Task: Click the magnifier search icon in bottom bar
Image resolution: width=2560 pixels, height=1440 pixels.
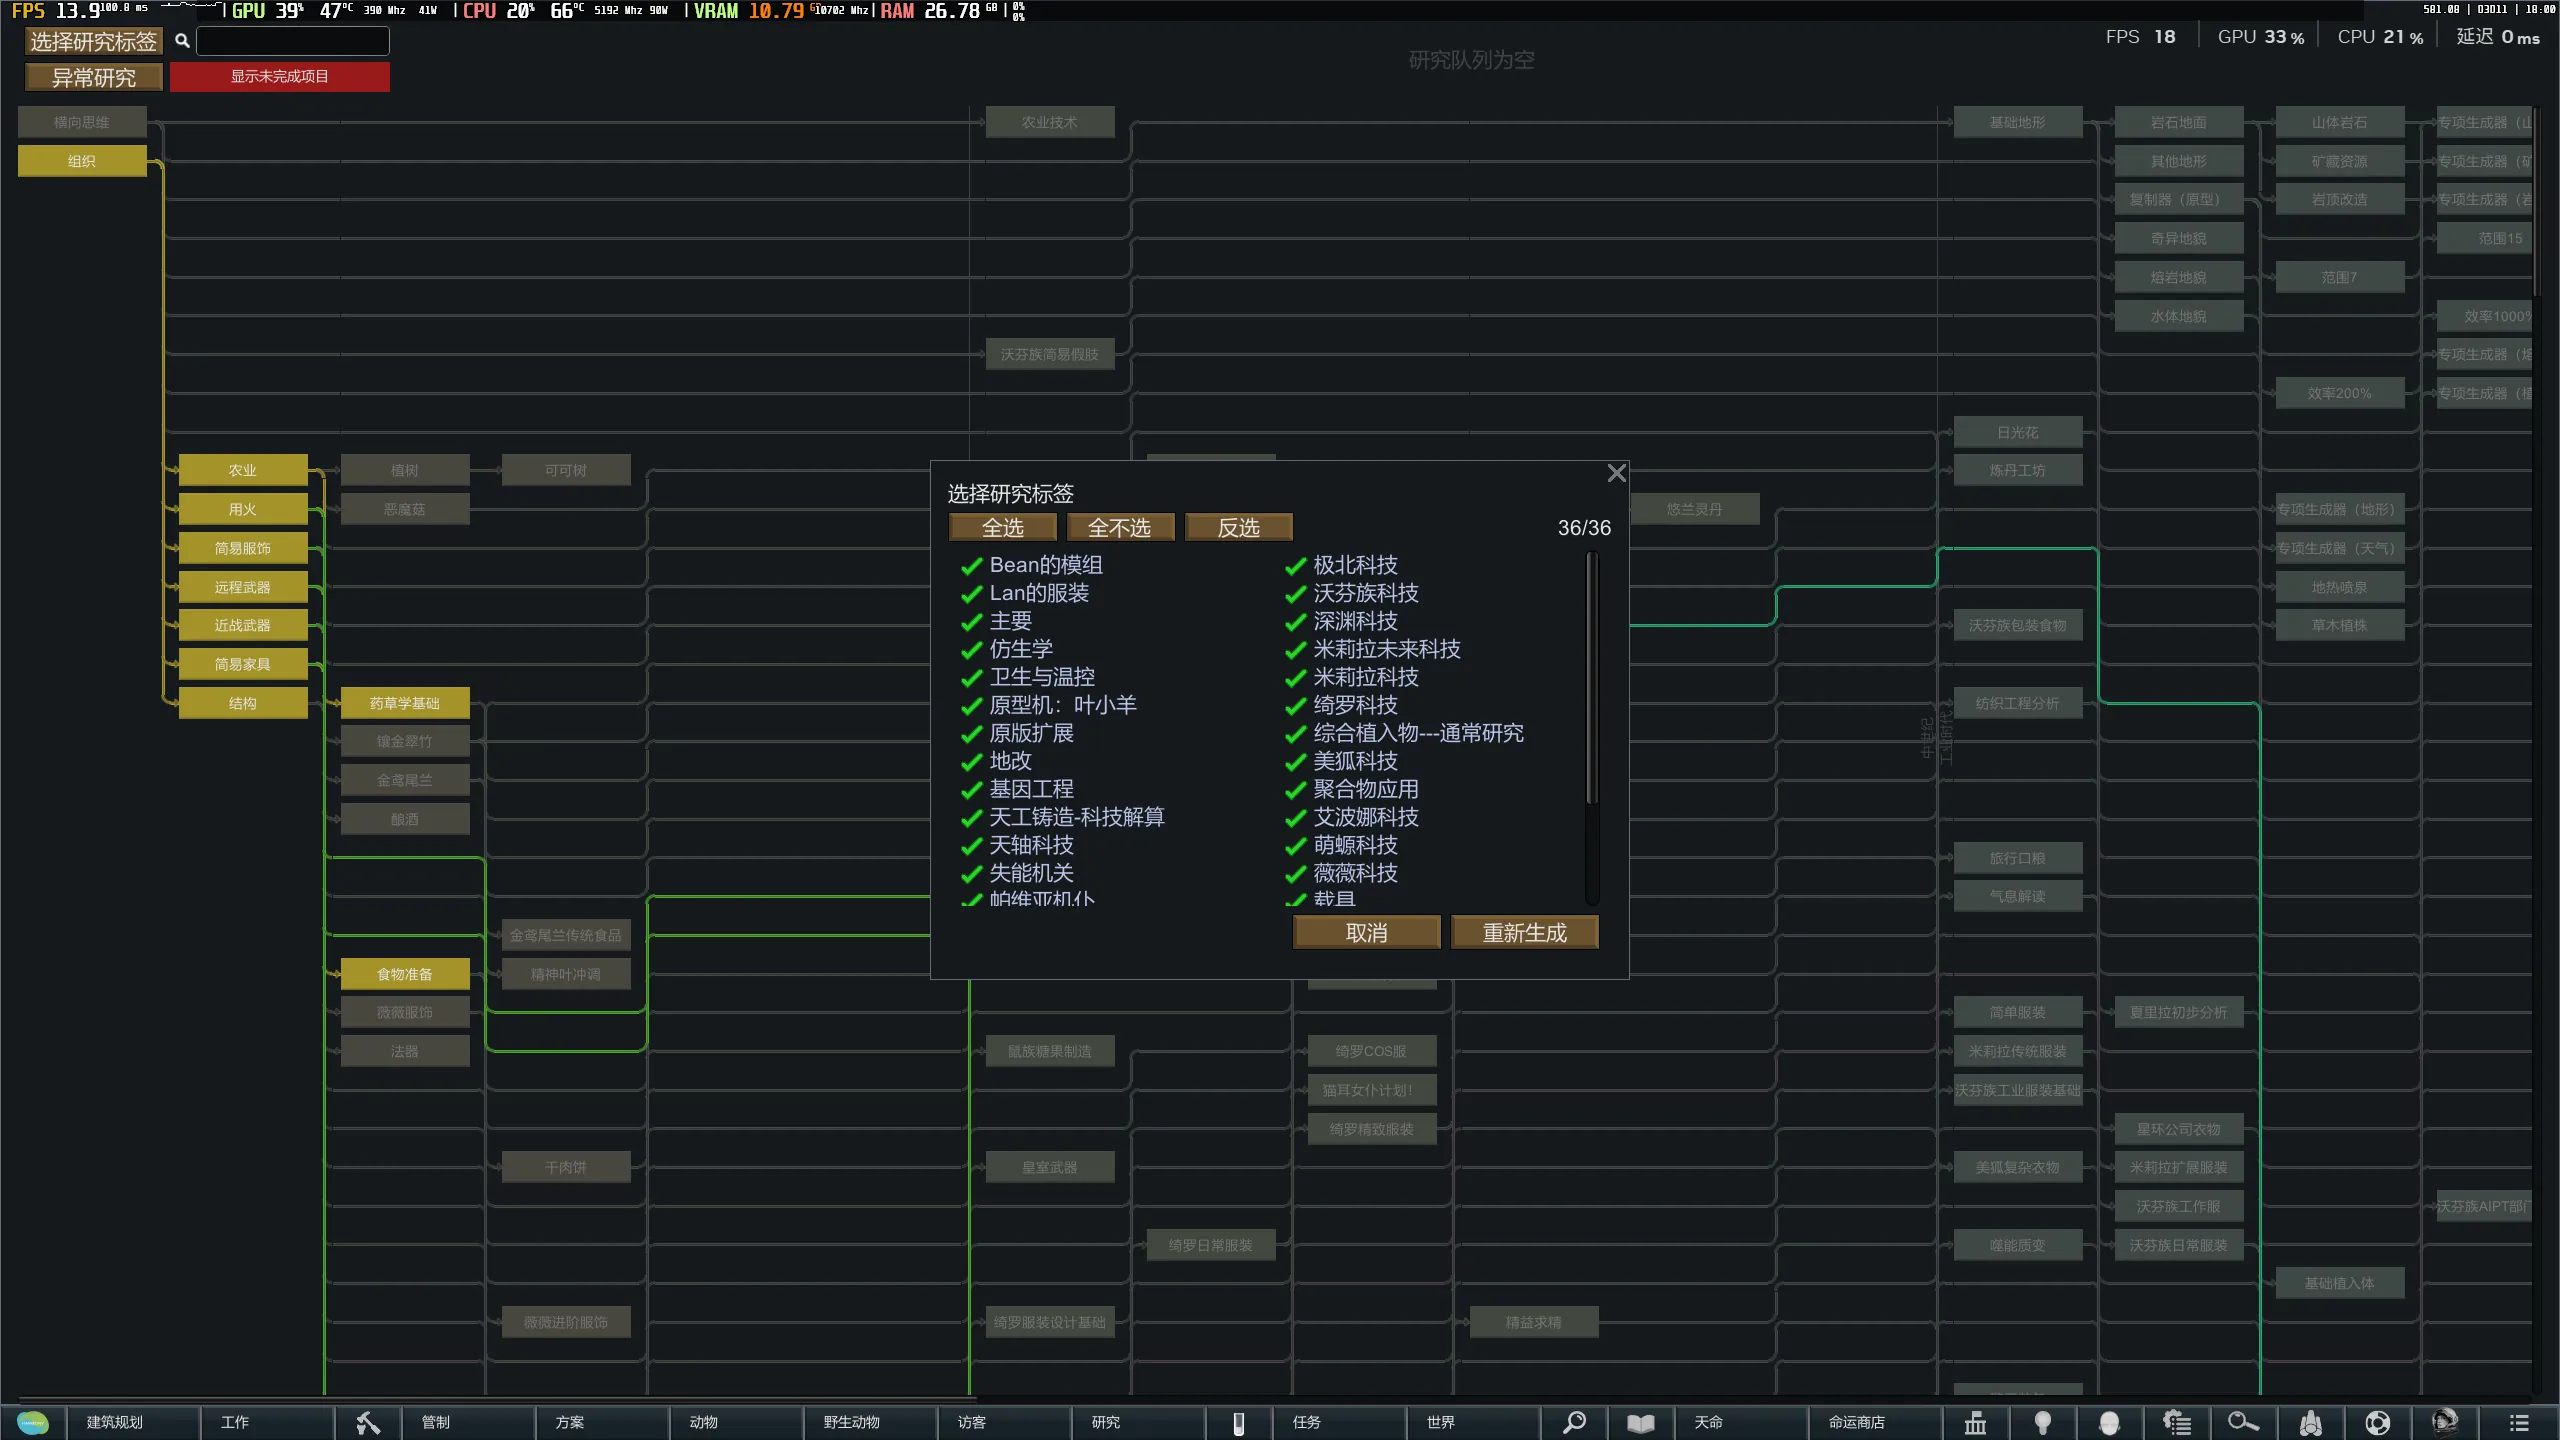Action: [1574, 1422]
